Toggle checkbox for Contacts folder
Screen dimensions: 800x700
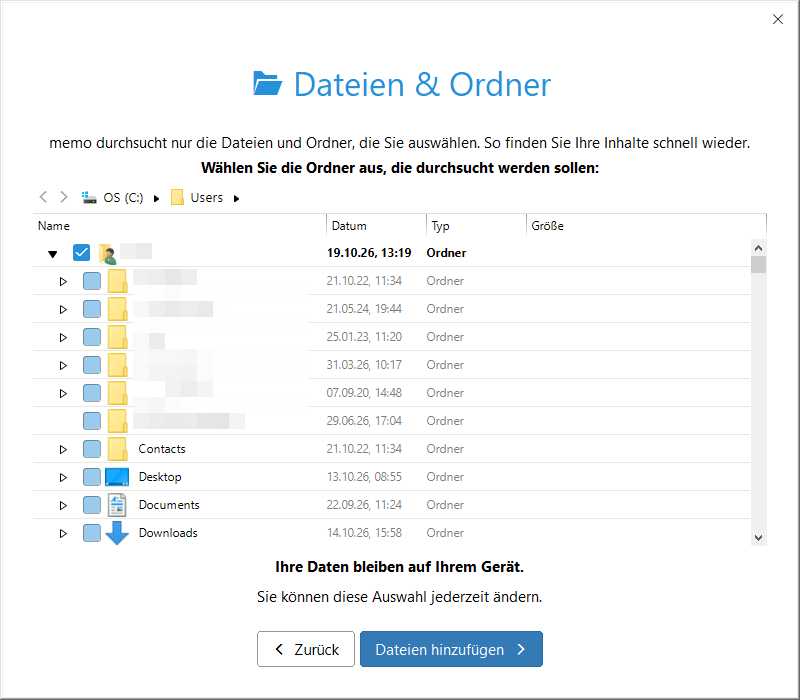click(x=92, y=449)
